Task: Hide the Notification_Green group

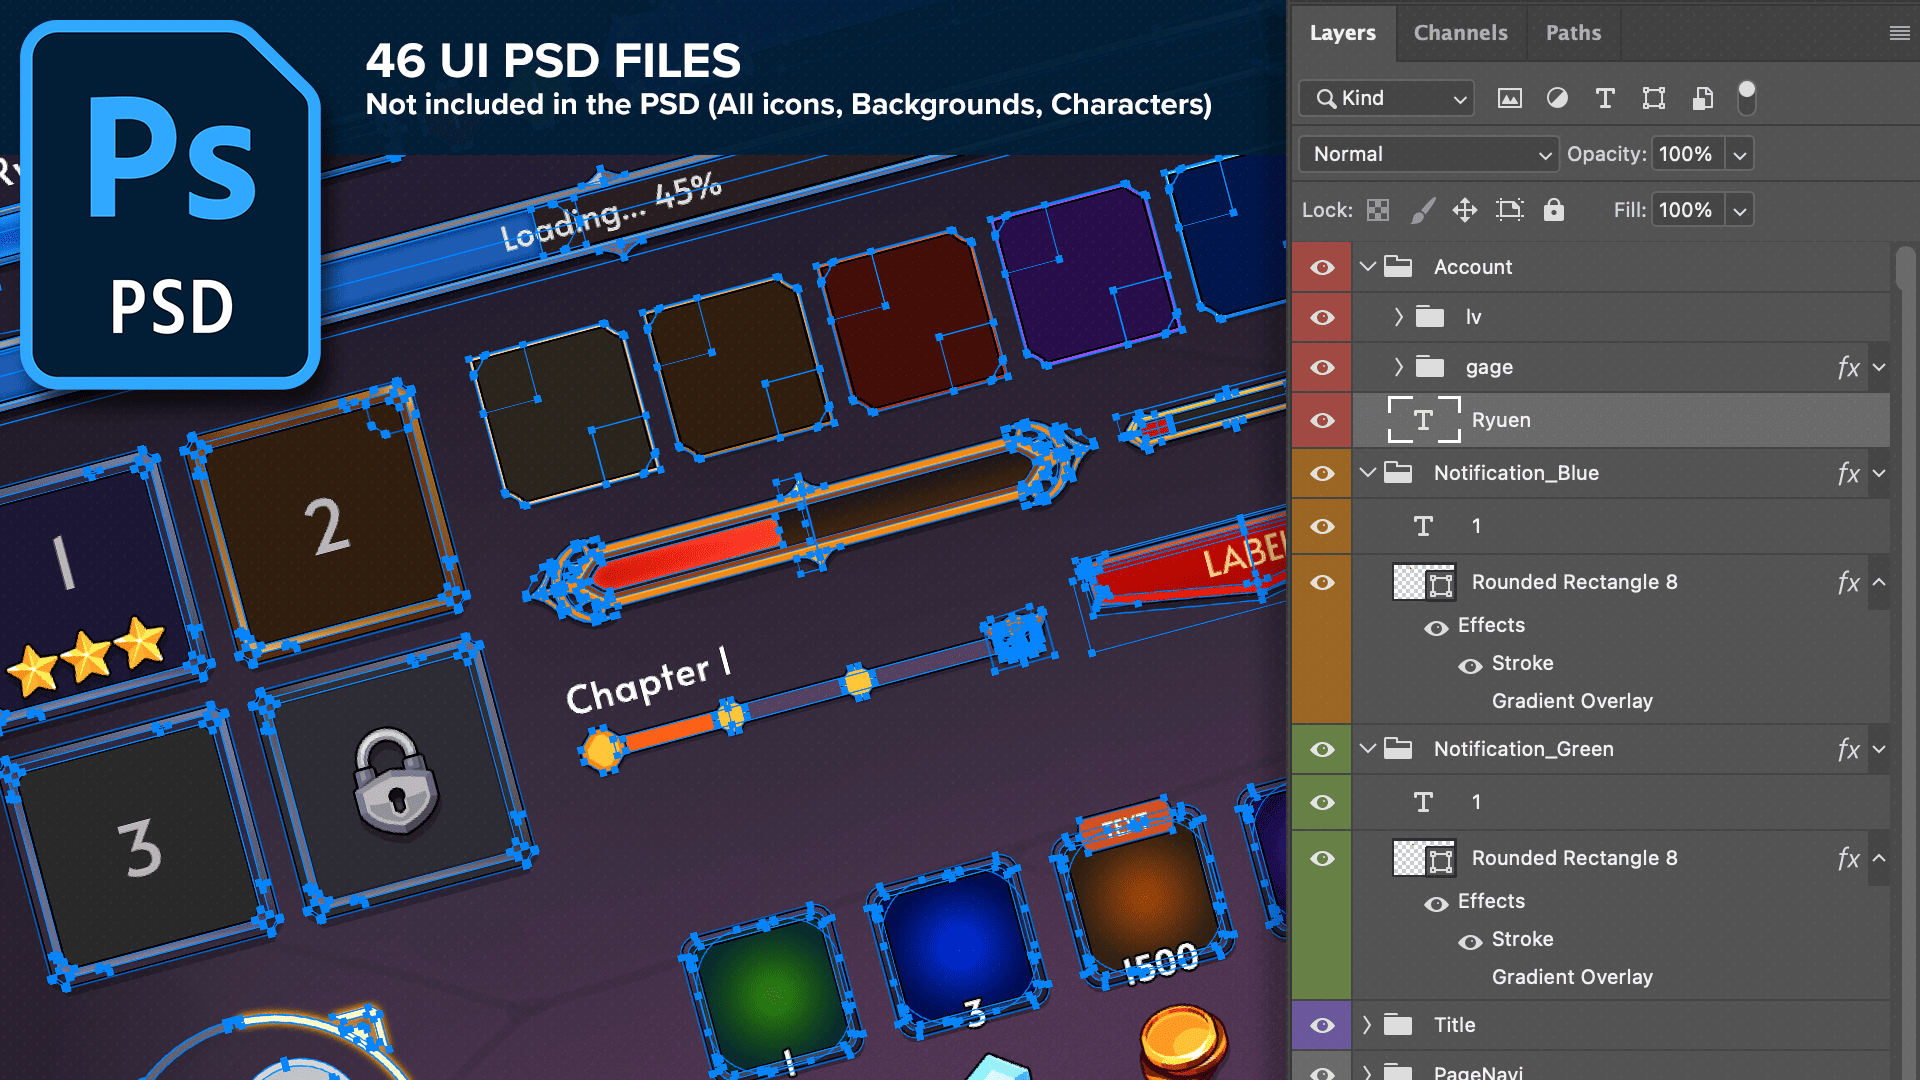Action: pyautogui.click(x=1322, y=749)
